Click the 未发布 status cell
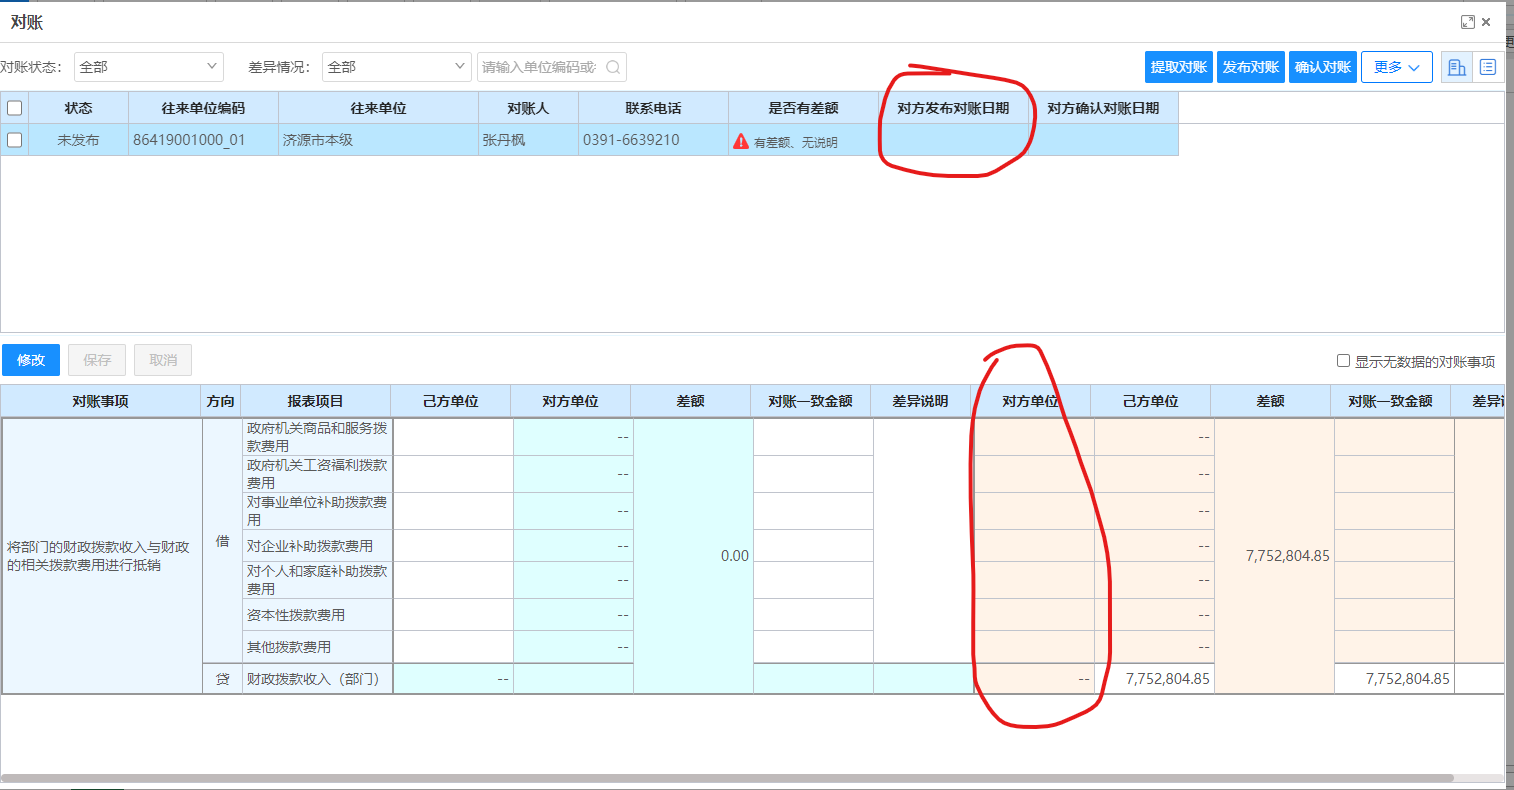This screenshot has height=790, width=1514. point(79,140)
